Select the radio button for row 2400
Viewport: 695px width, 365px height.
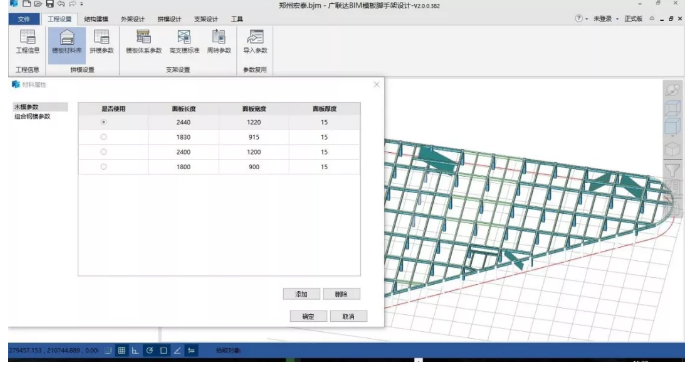pyautogui.click(x=103, y=152)
